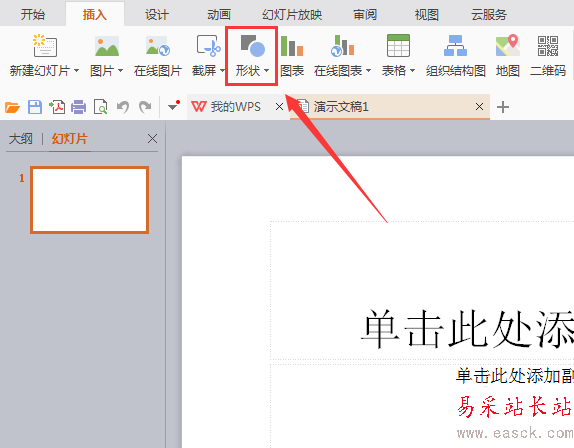Expand the 新建幻灯片 dropdown arrow
574x448 pixels.
pyautogui.click(x=77, y=70)
